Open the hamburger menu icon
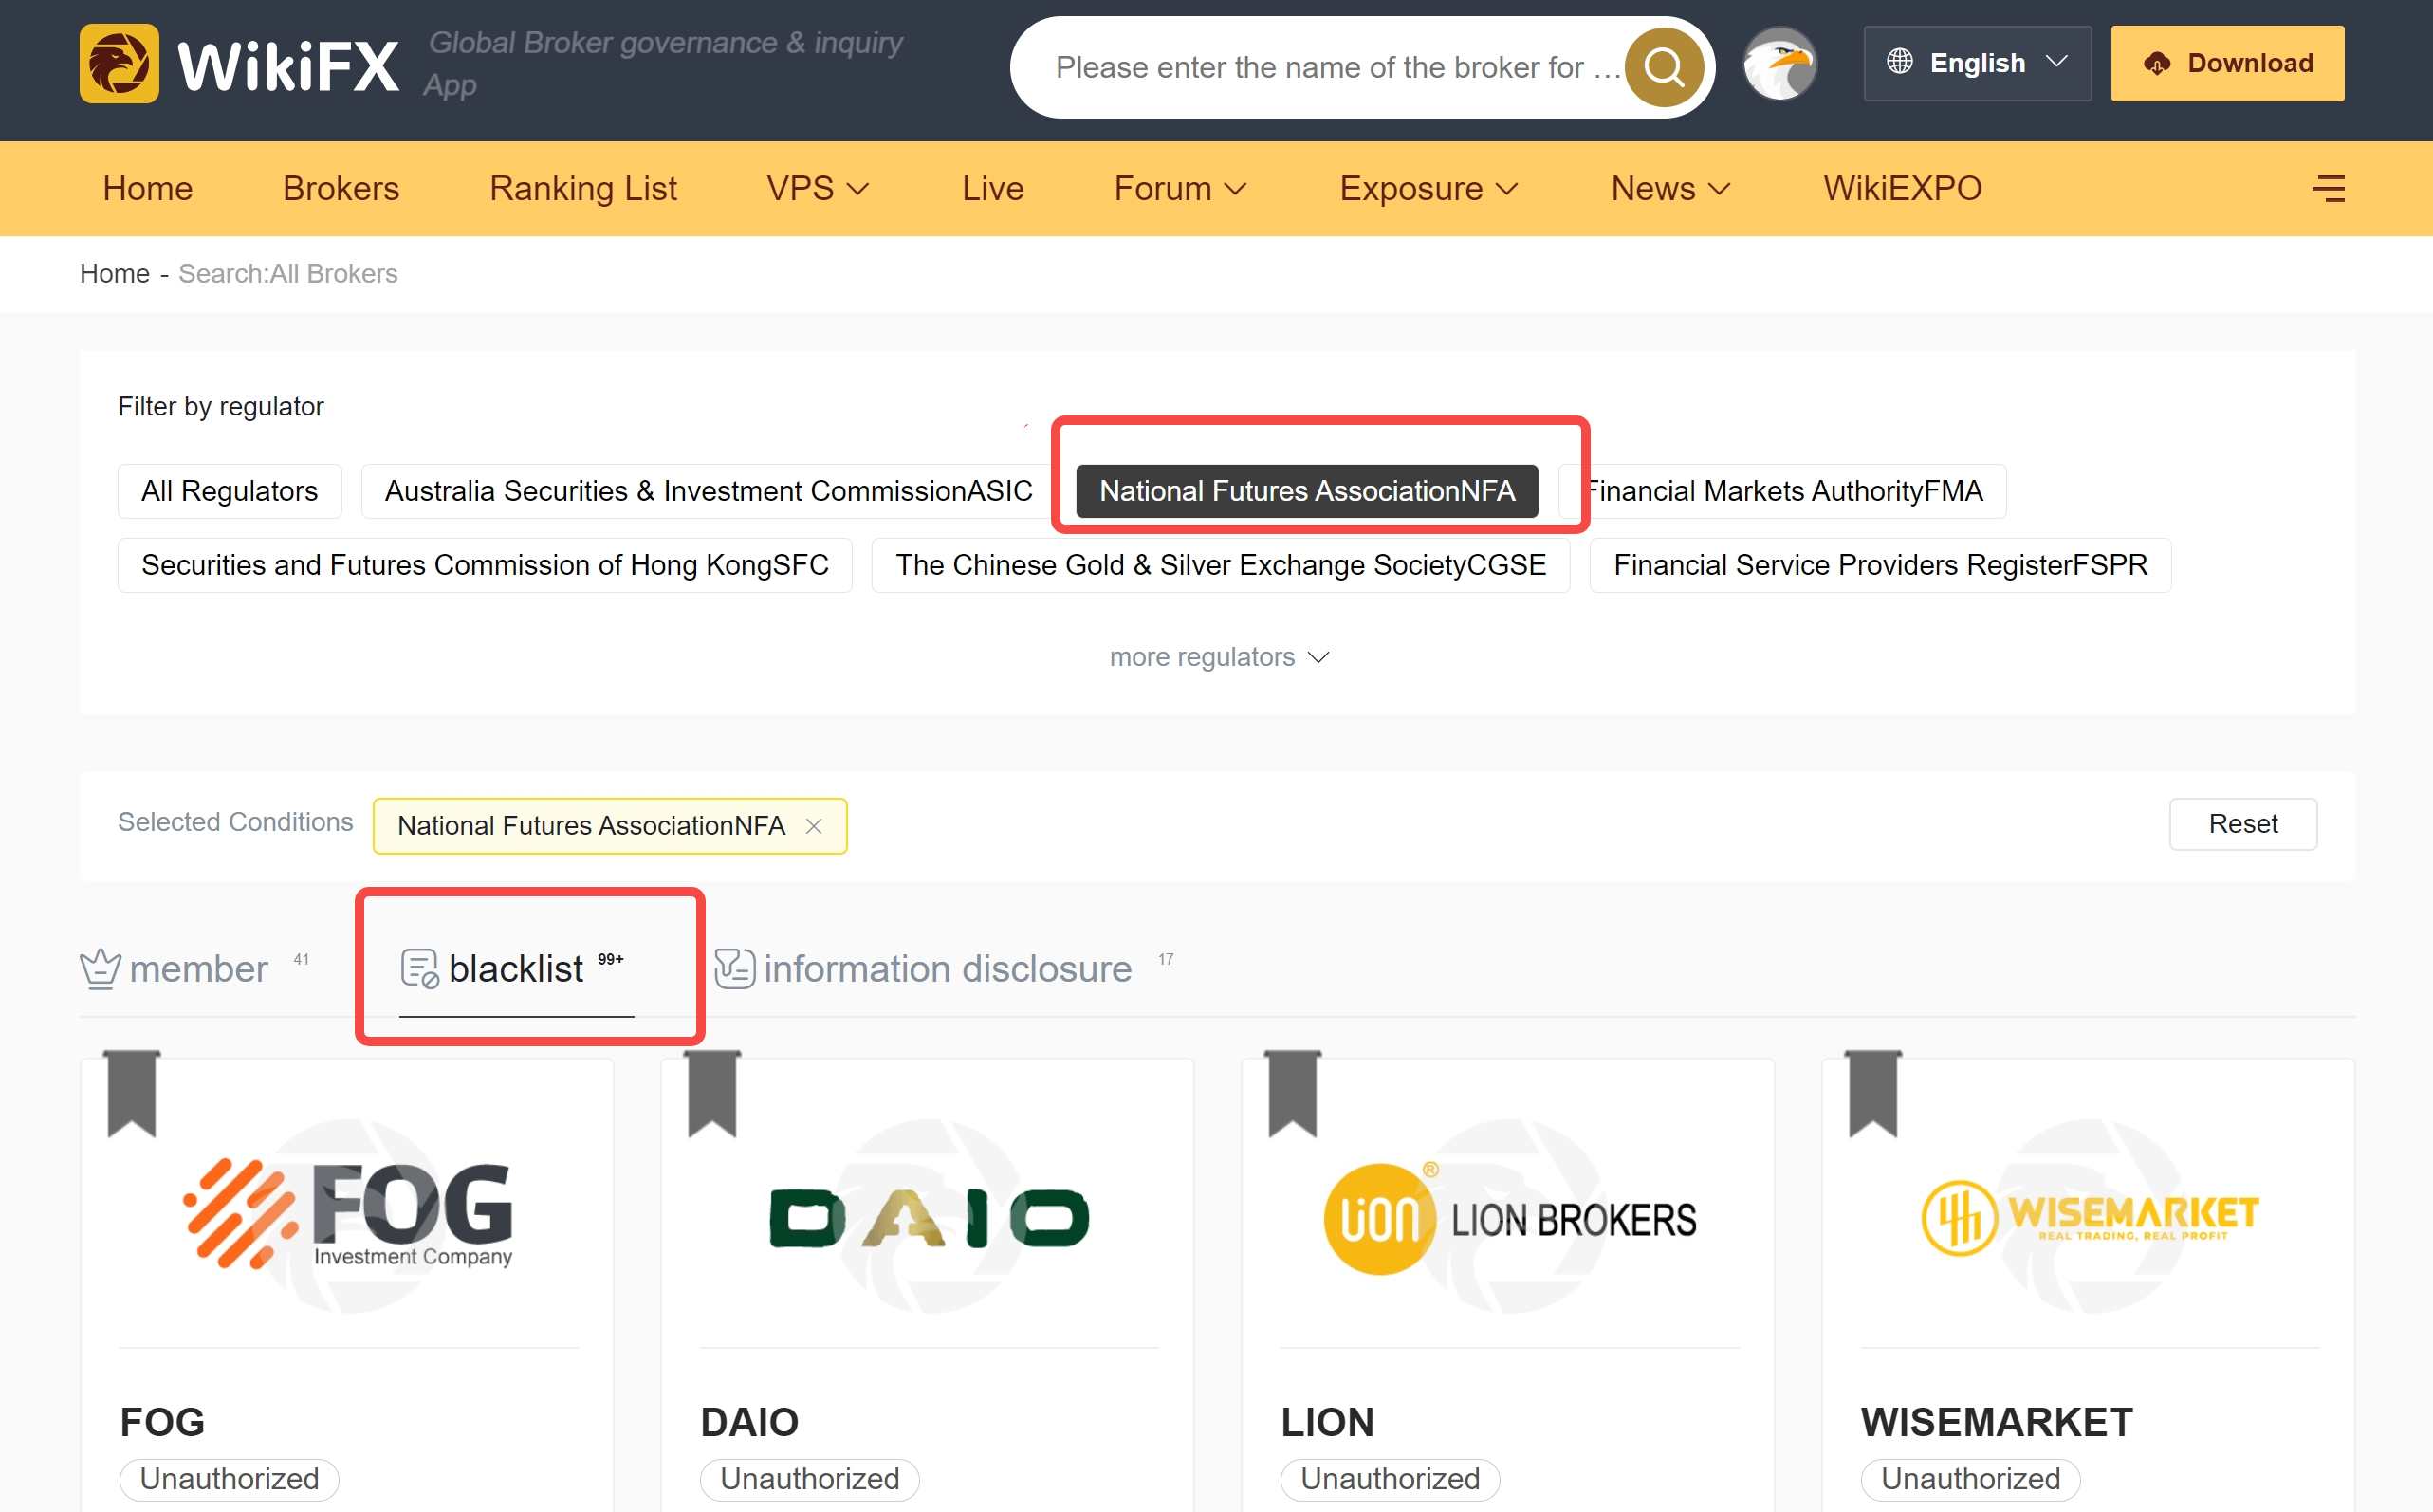 coord(2328,188)
